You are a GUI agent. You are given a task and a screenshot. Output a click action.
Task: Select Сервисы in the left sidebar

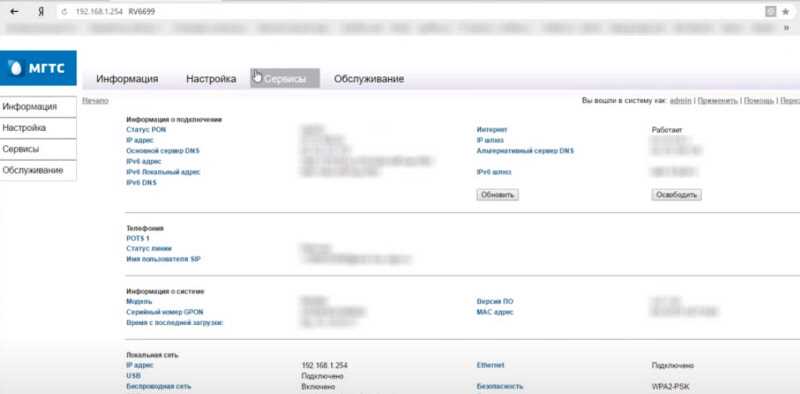tap(38, 150)
